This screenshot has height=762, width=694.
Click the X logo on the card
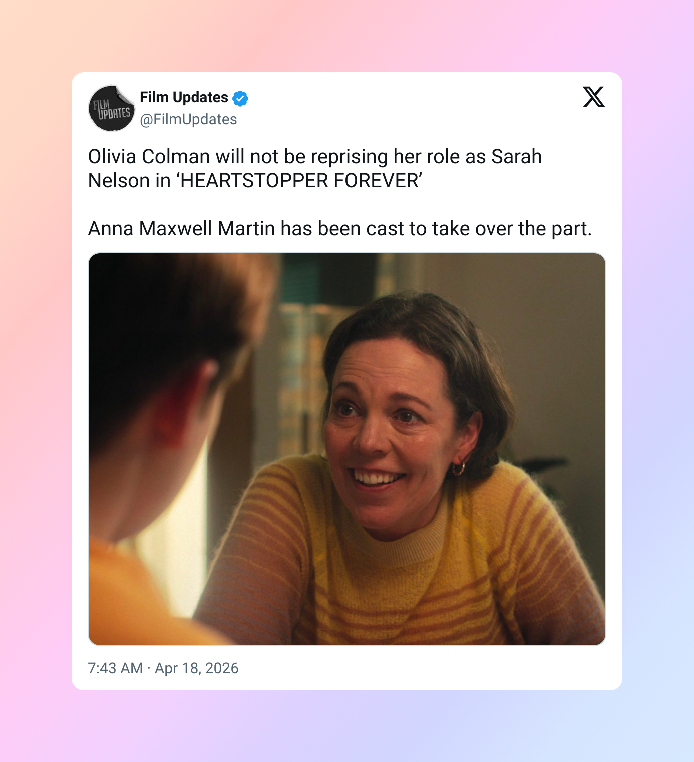[x=593, y=97]
